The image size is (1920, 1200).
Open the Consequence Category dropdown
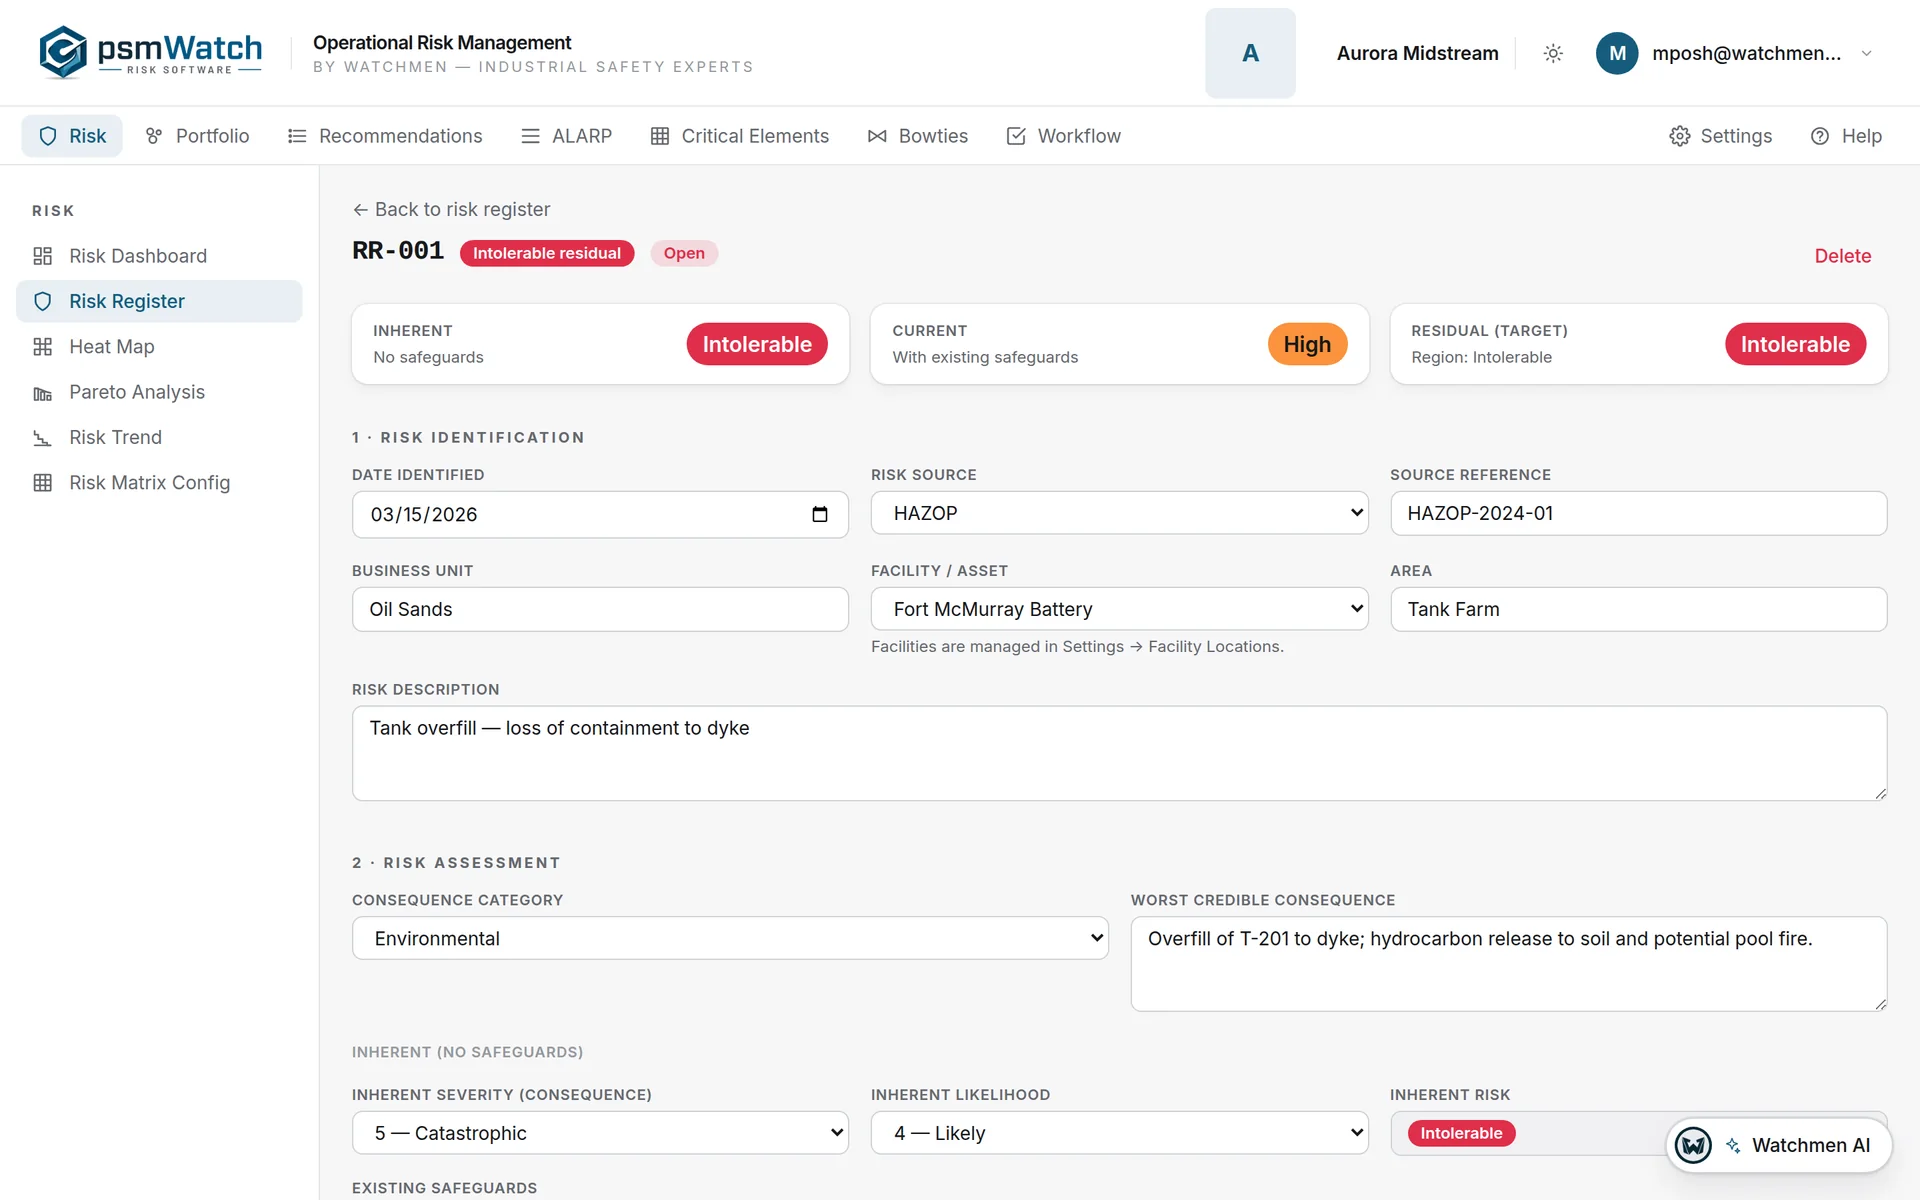[x=730, y=938]
